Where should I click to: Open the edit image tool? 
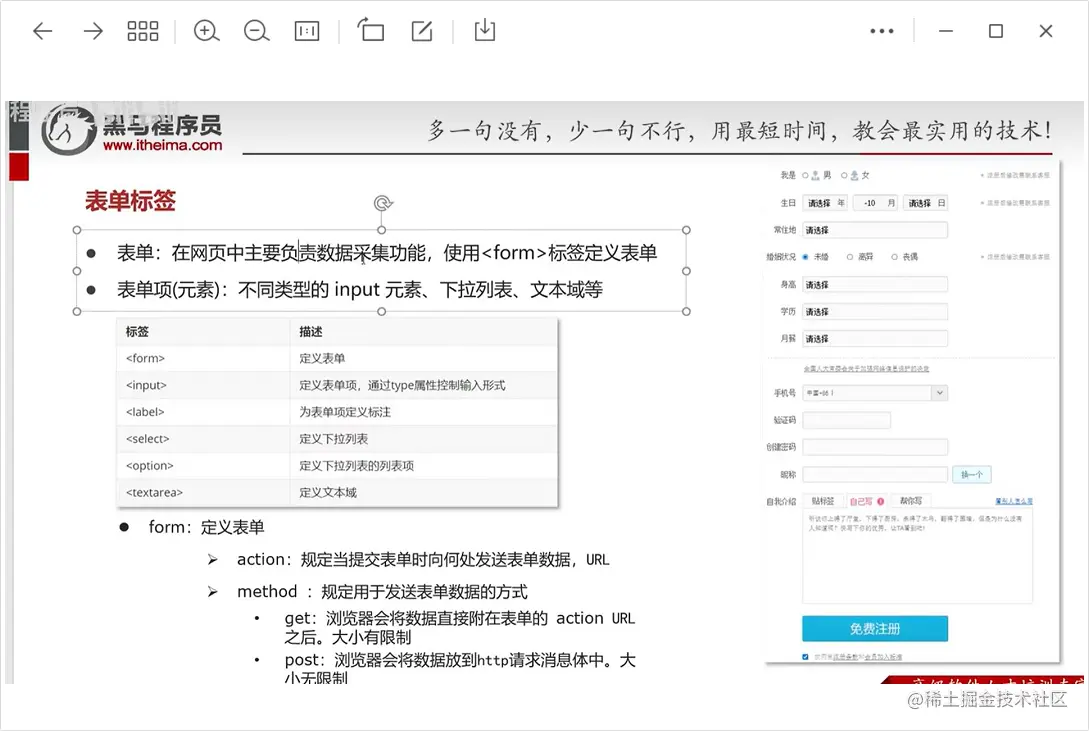422,31
